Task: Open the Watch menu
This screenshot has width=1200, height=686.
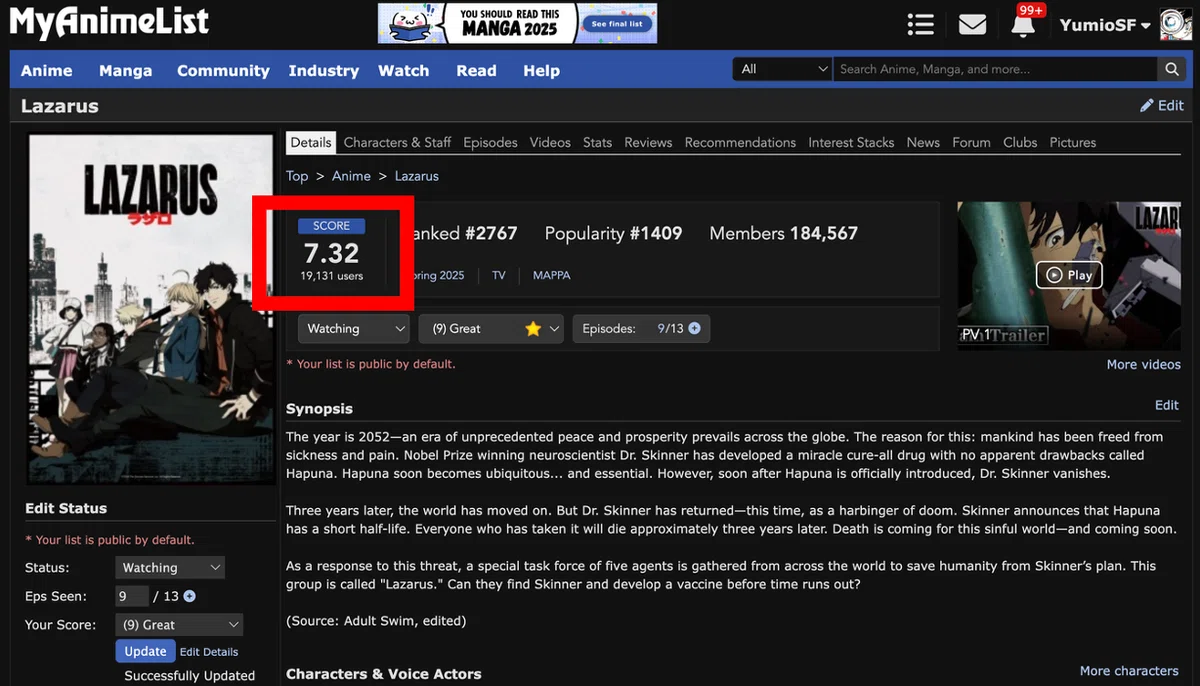Action: (403, 71)
